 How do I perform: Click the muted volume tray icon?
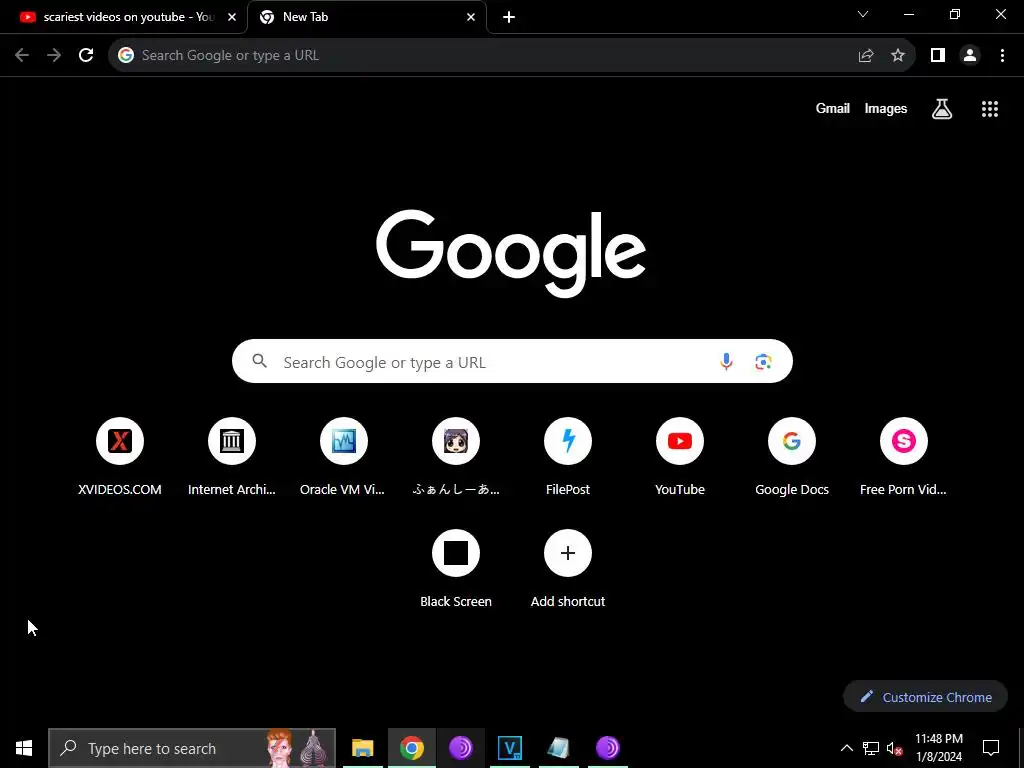click(894, 748)
